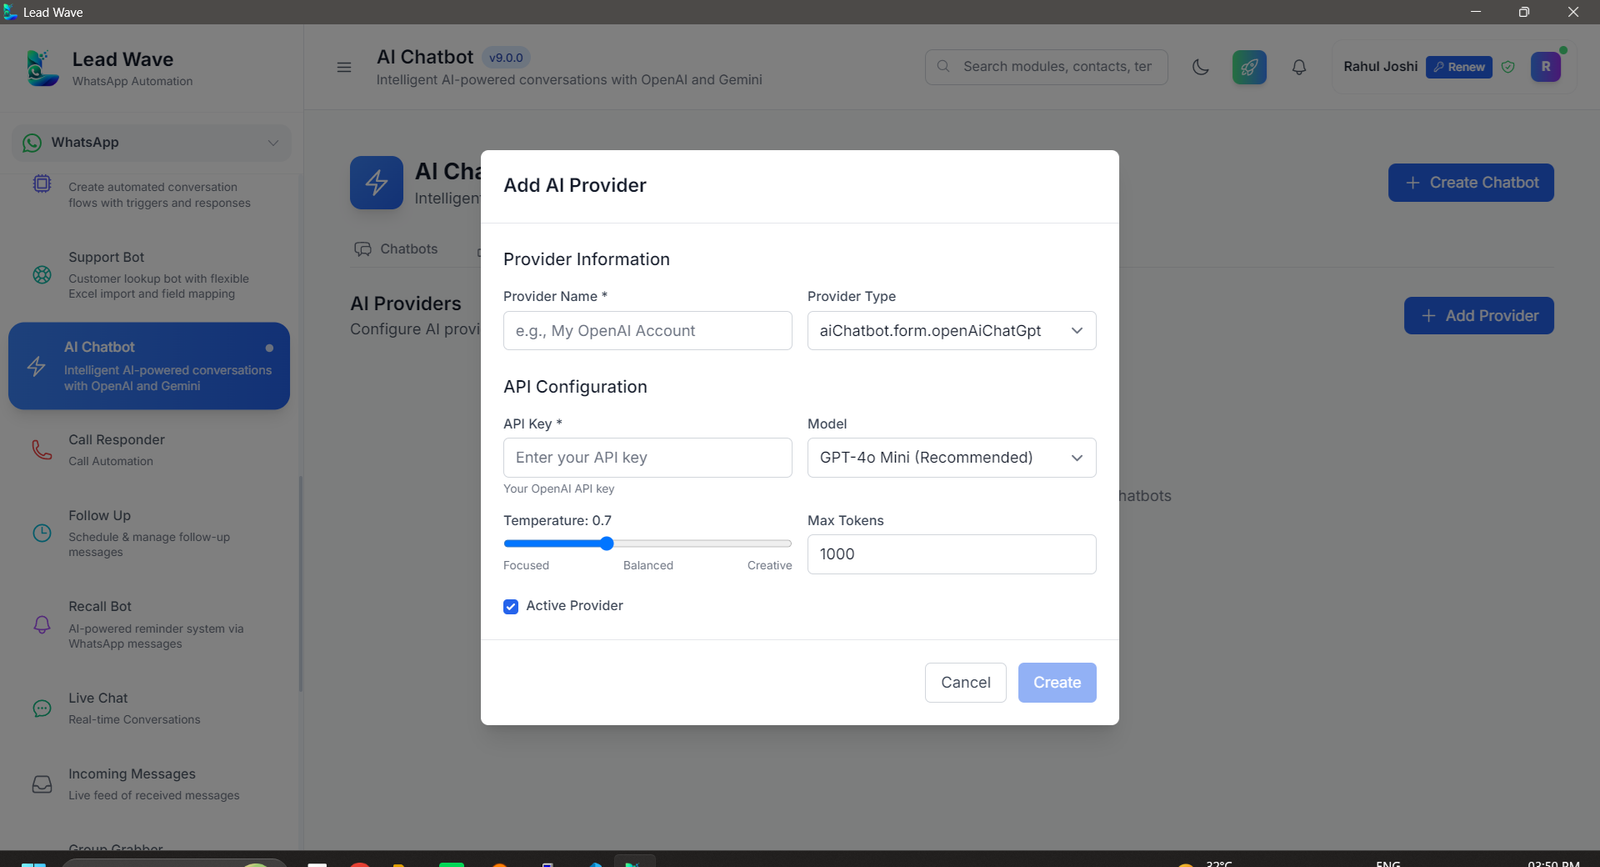The width and height of the screenshot is (1600, 867).
Task: Click the Renew button
Action: click(1459, 67)
